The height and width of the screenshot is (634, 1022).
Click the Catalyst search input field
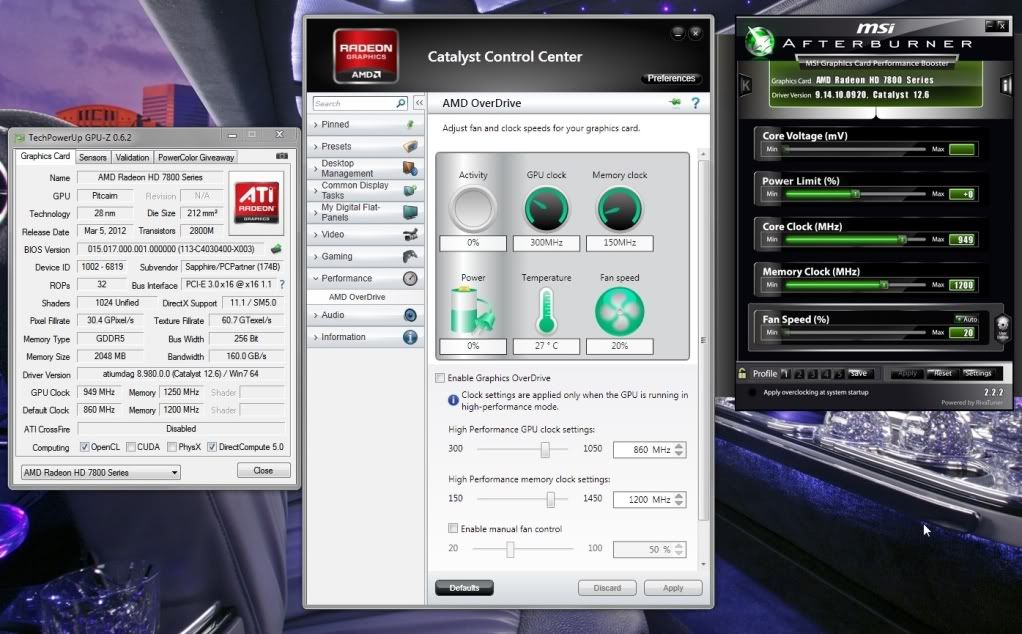click(354, 103)
